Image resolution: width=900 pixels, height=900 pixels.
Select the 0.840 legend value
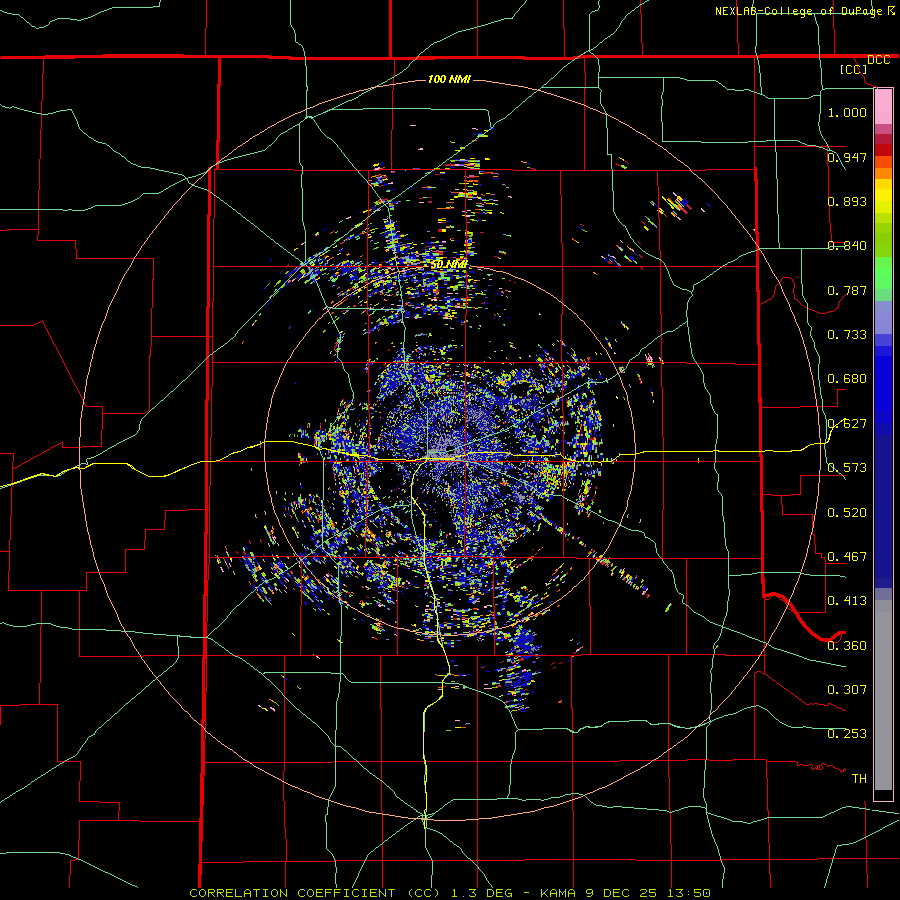tap(847, 246)
